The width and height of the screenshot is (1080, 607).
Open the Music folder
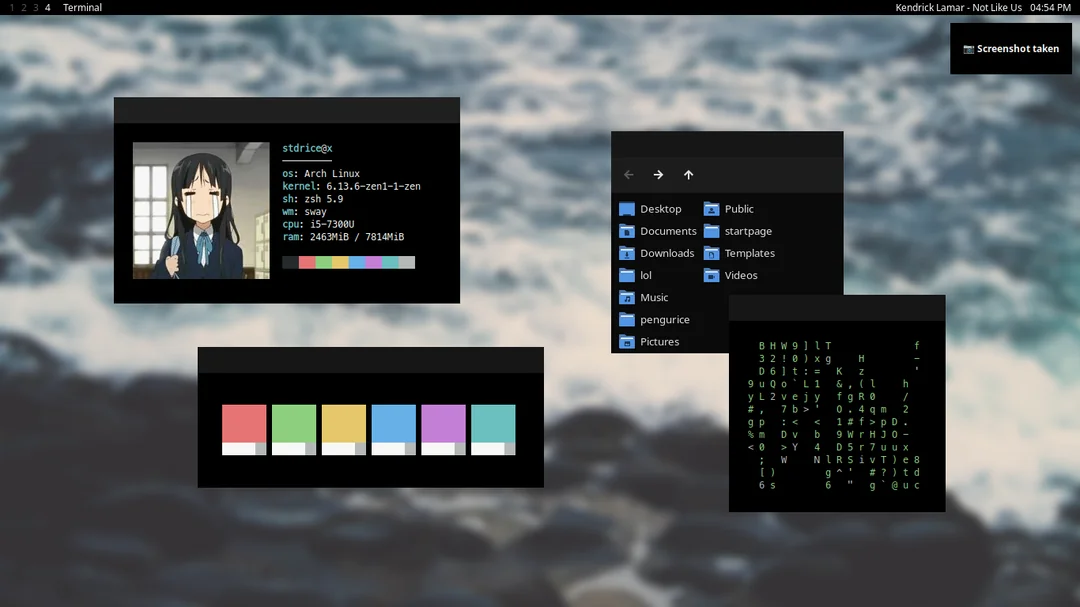(643, 297)
